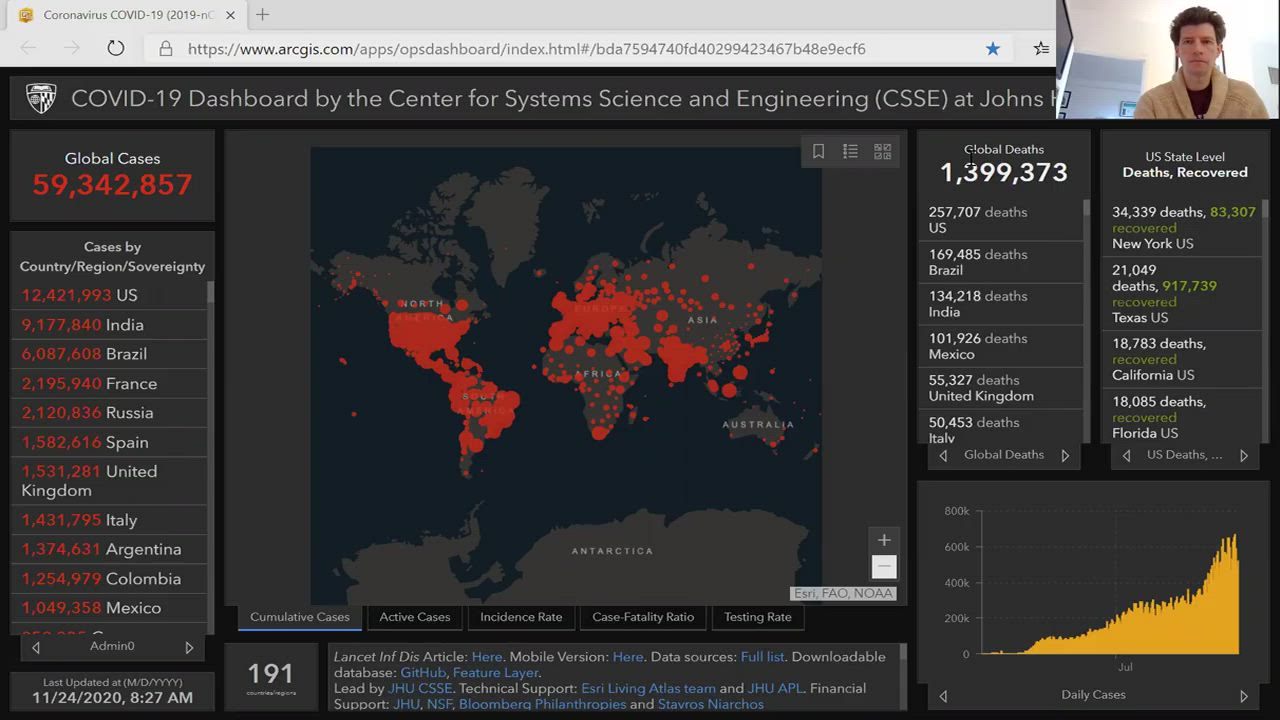Open the Case-Fatality Ratio tab
Screen dimensions: 1280x720
coord(643,617)
